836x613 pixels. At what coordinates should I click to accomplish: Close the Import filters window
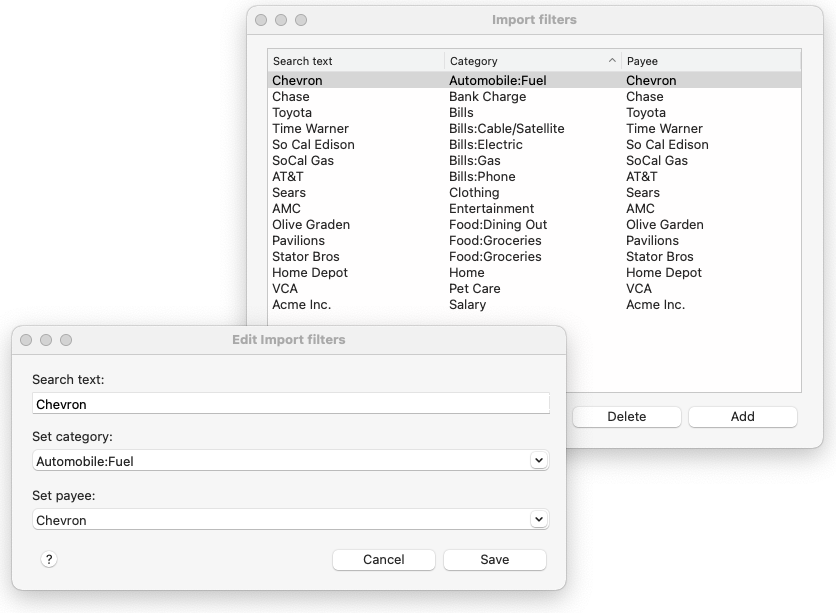click(x=261, y=20)
